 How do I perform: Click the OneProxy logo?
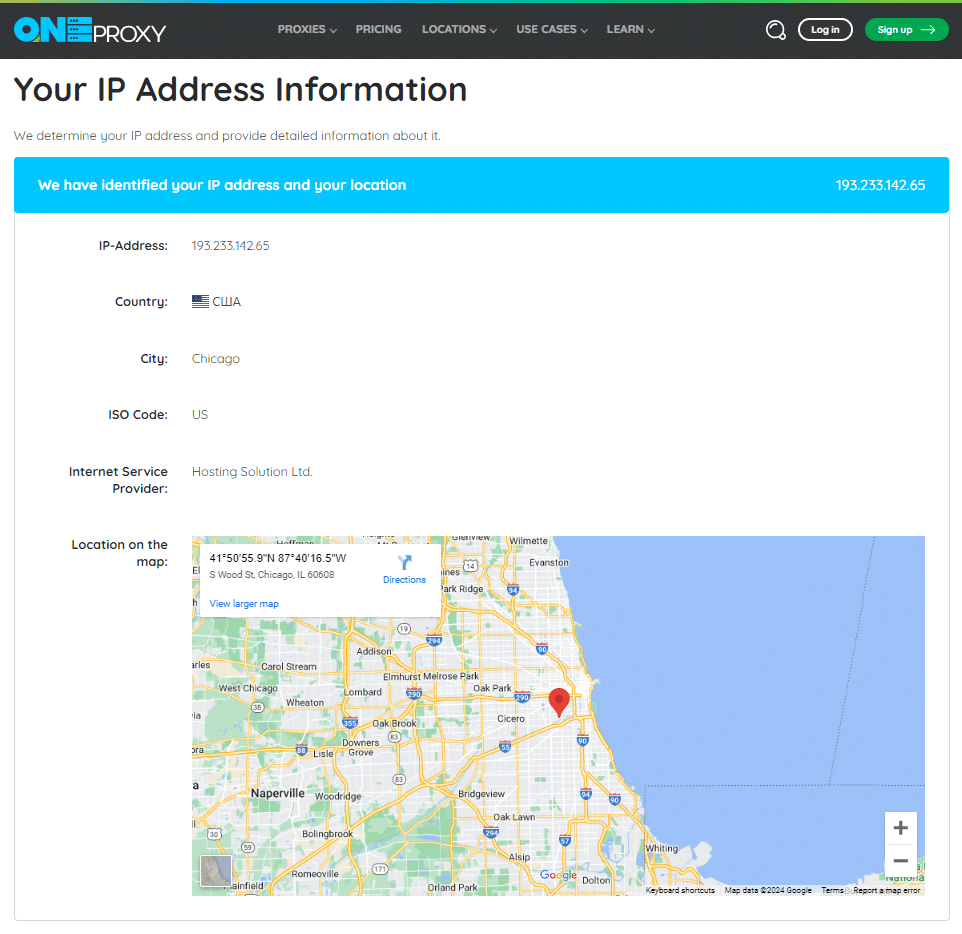[90, 30]
